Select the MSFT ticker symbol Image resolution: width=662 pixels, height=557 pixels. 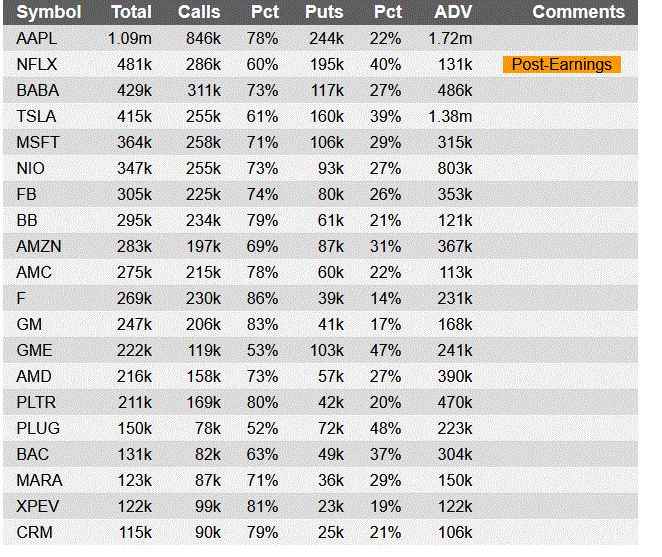[39, 142]
